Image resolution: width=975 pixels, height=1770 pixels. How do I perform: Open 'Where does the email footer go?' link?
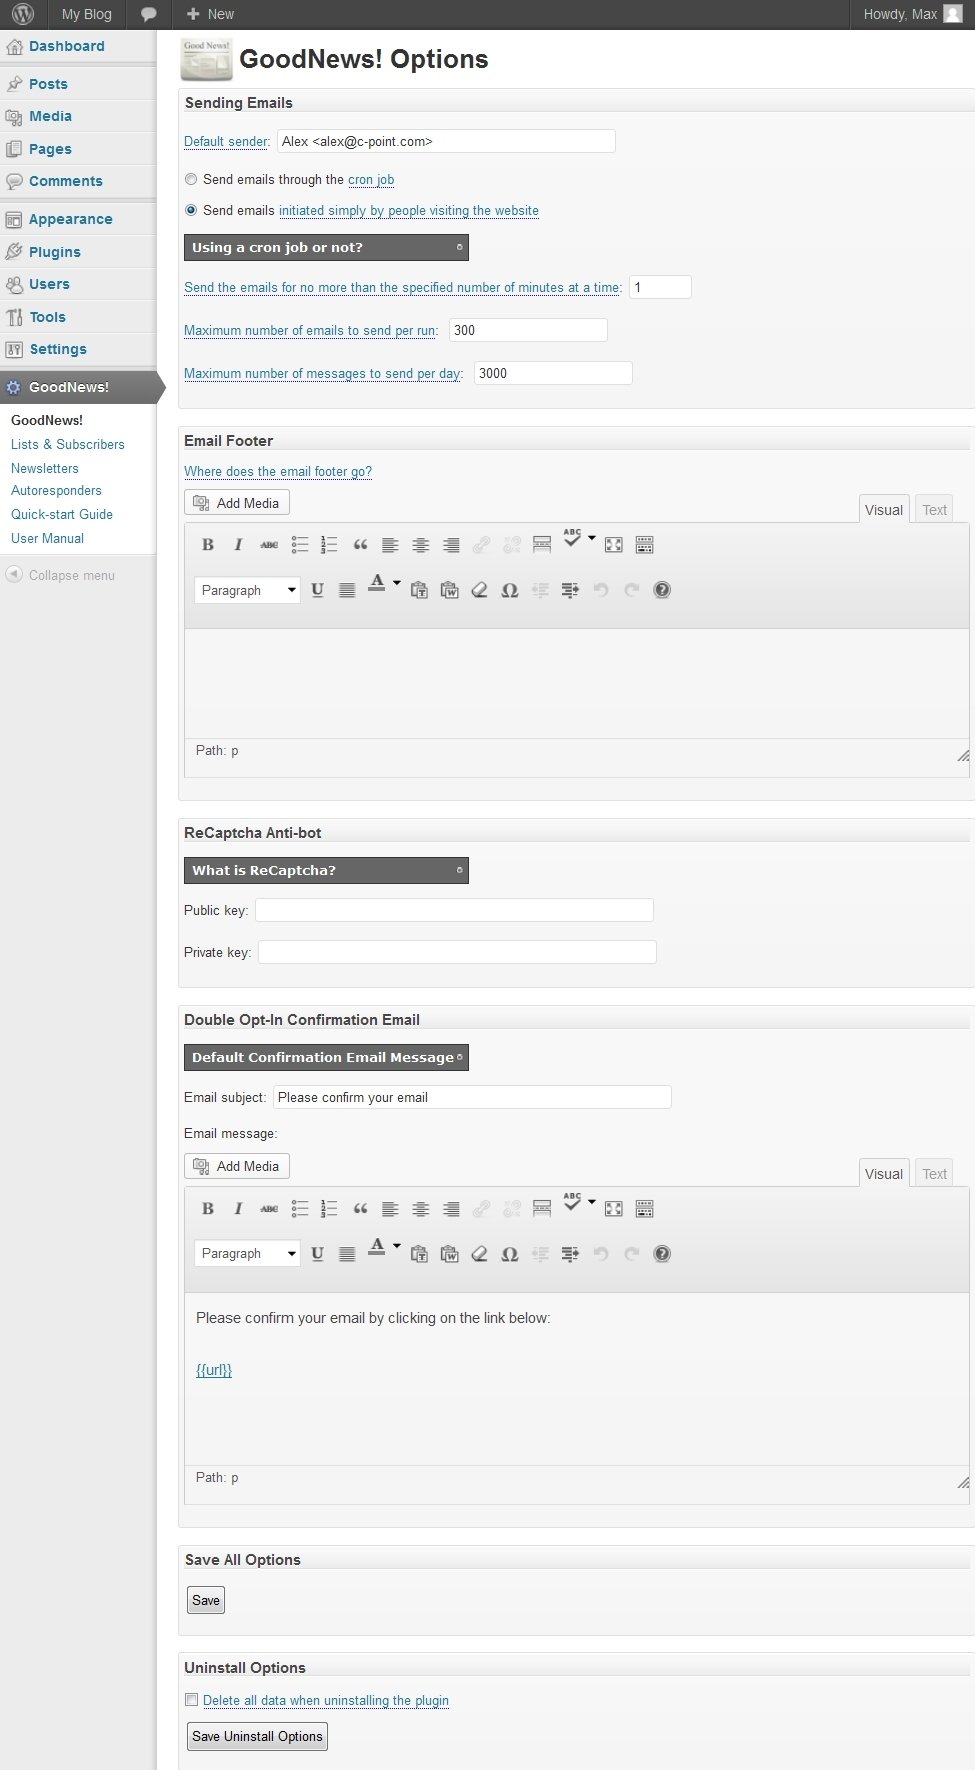278,472
